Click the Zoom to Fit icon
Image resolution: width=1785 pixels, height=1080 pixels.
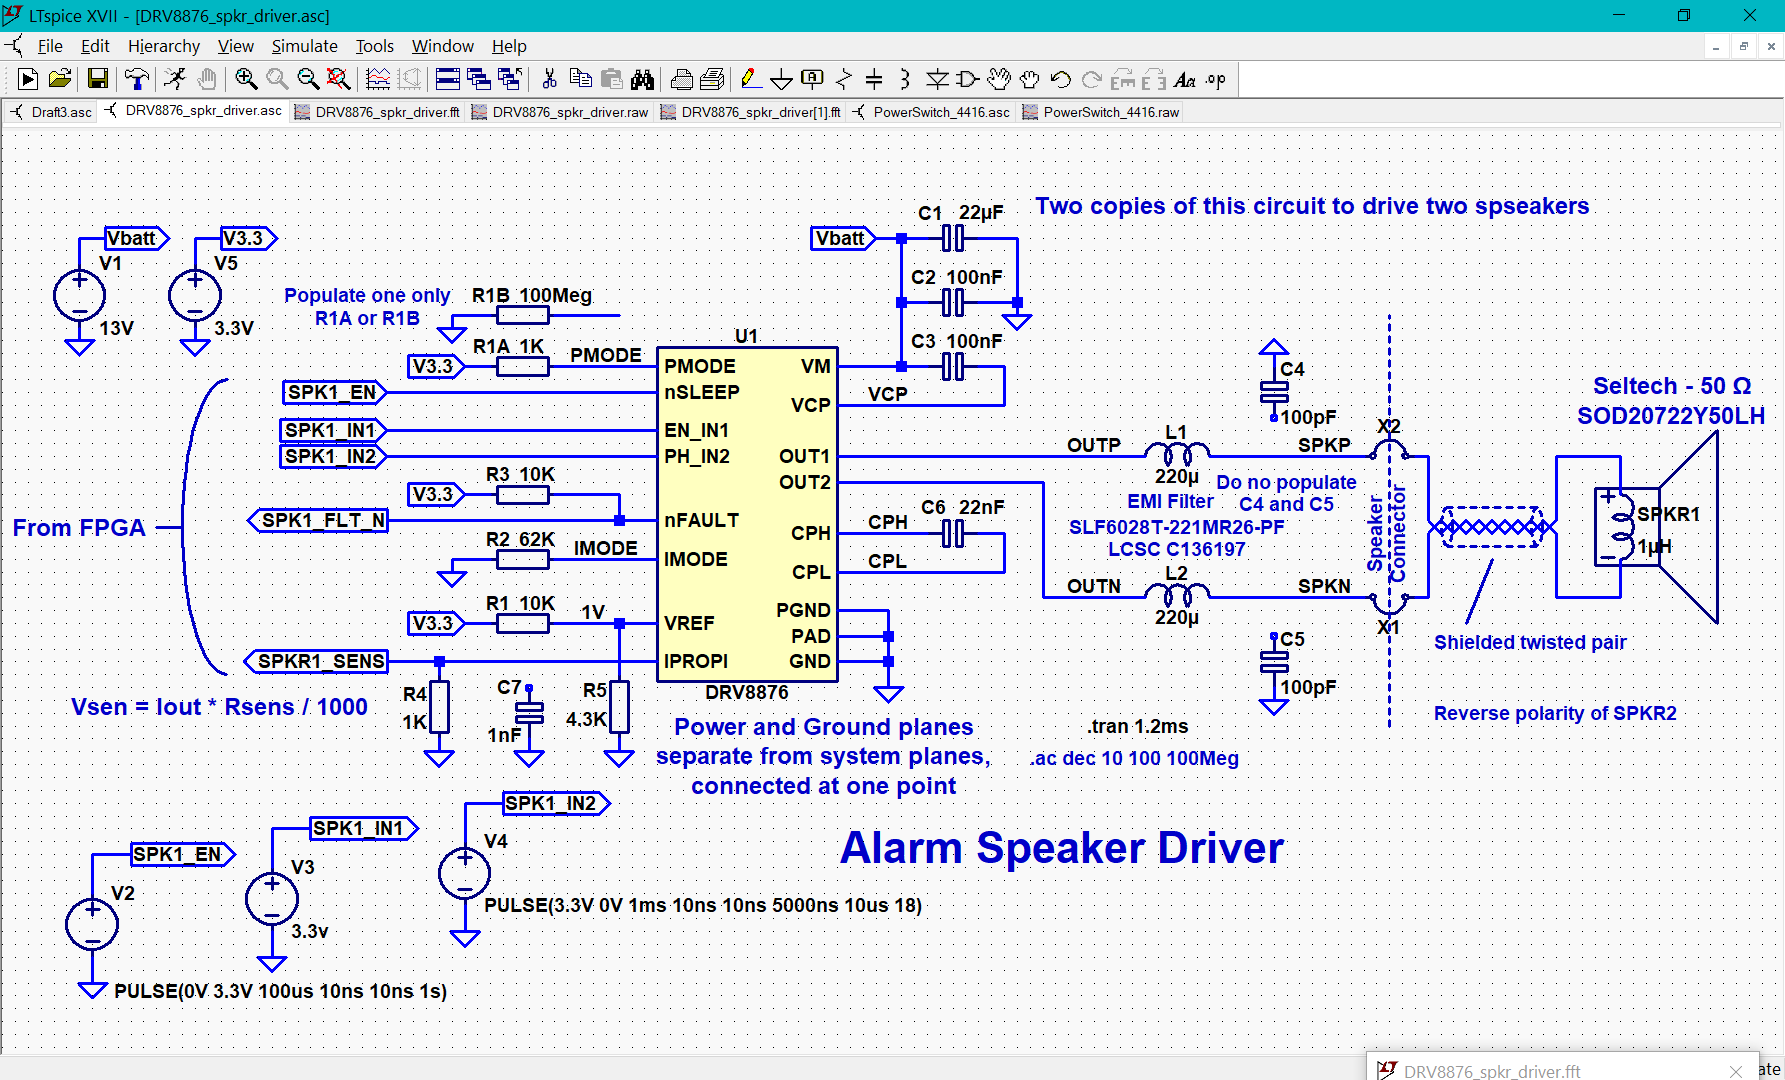(339, 79)
